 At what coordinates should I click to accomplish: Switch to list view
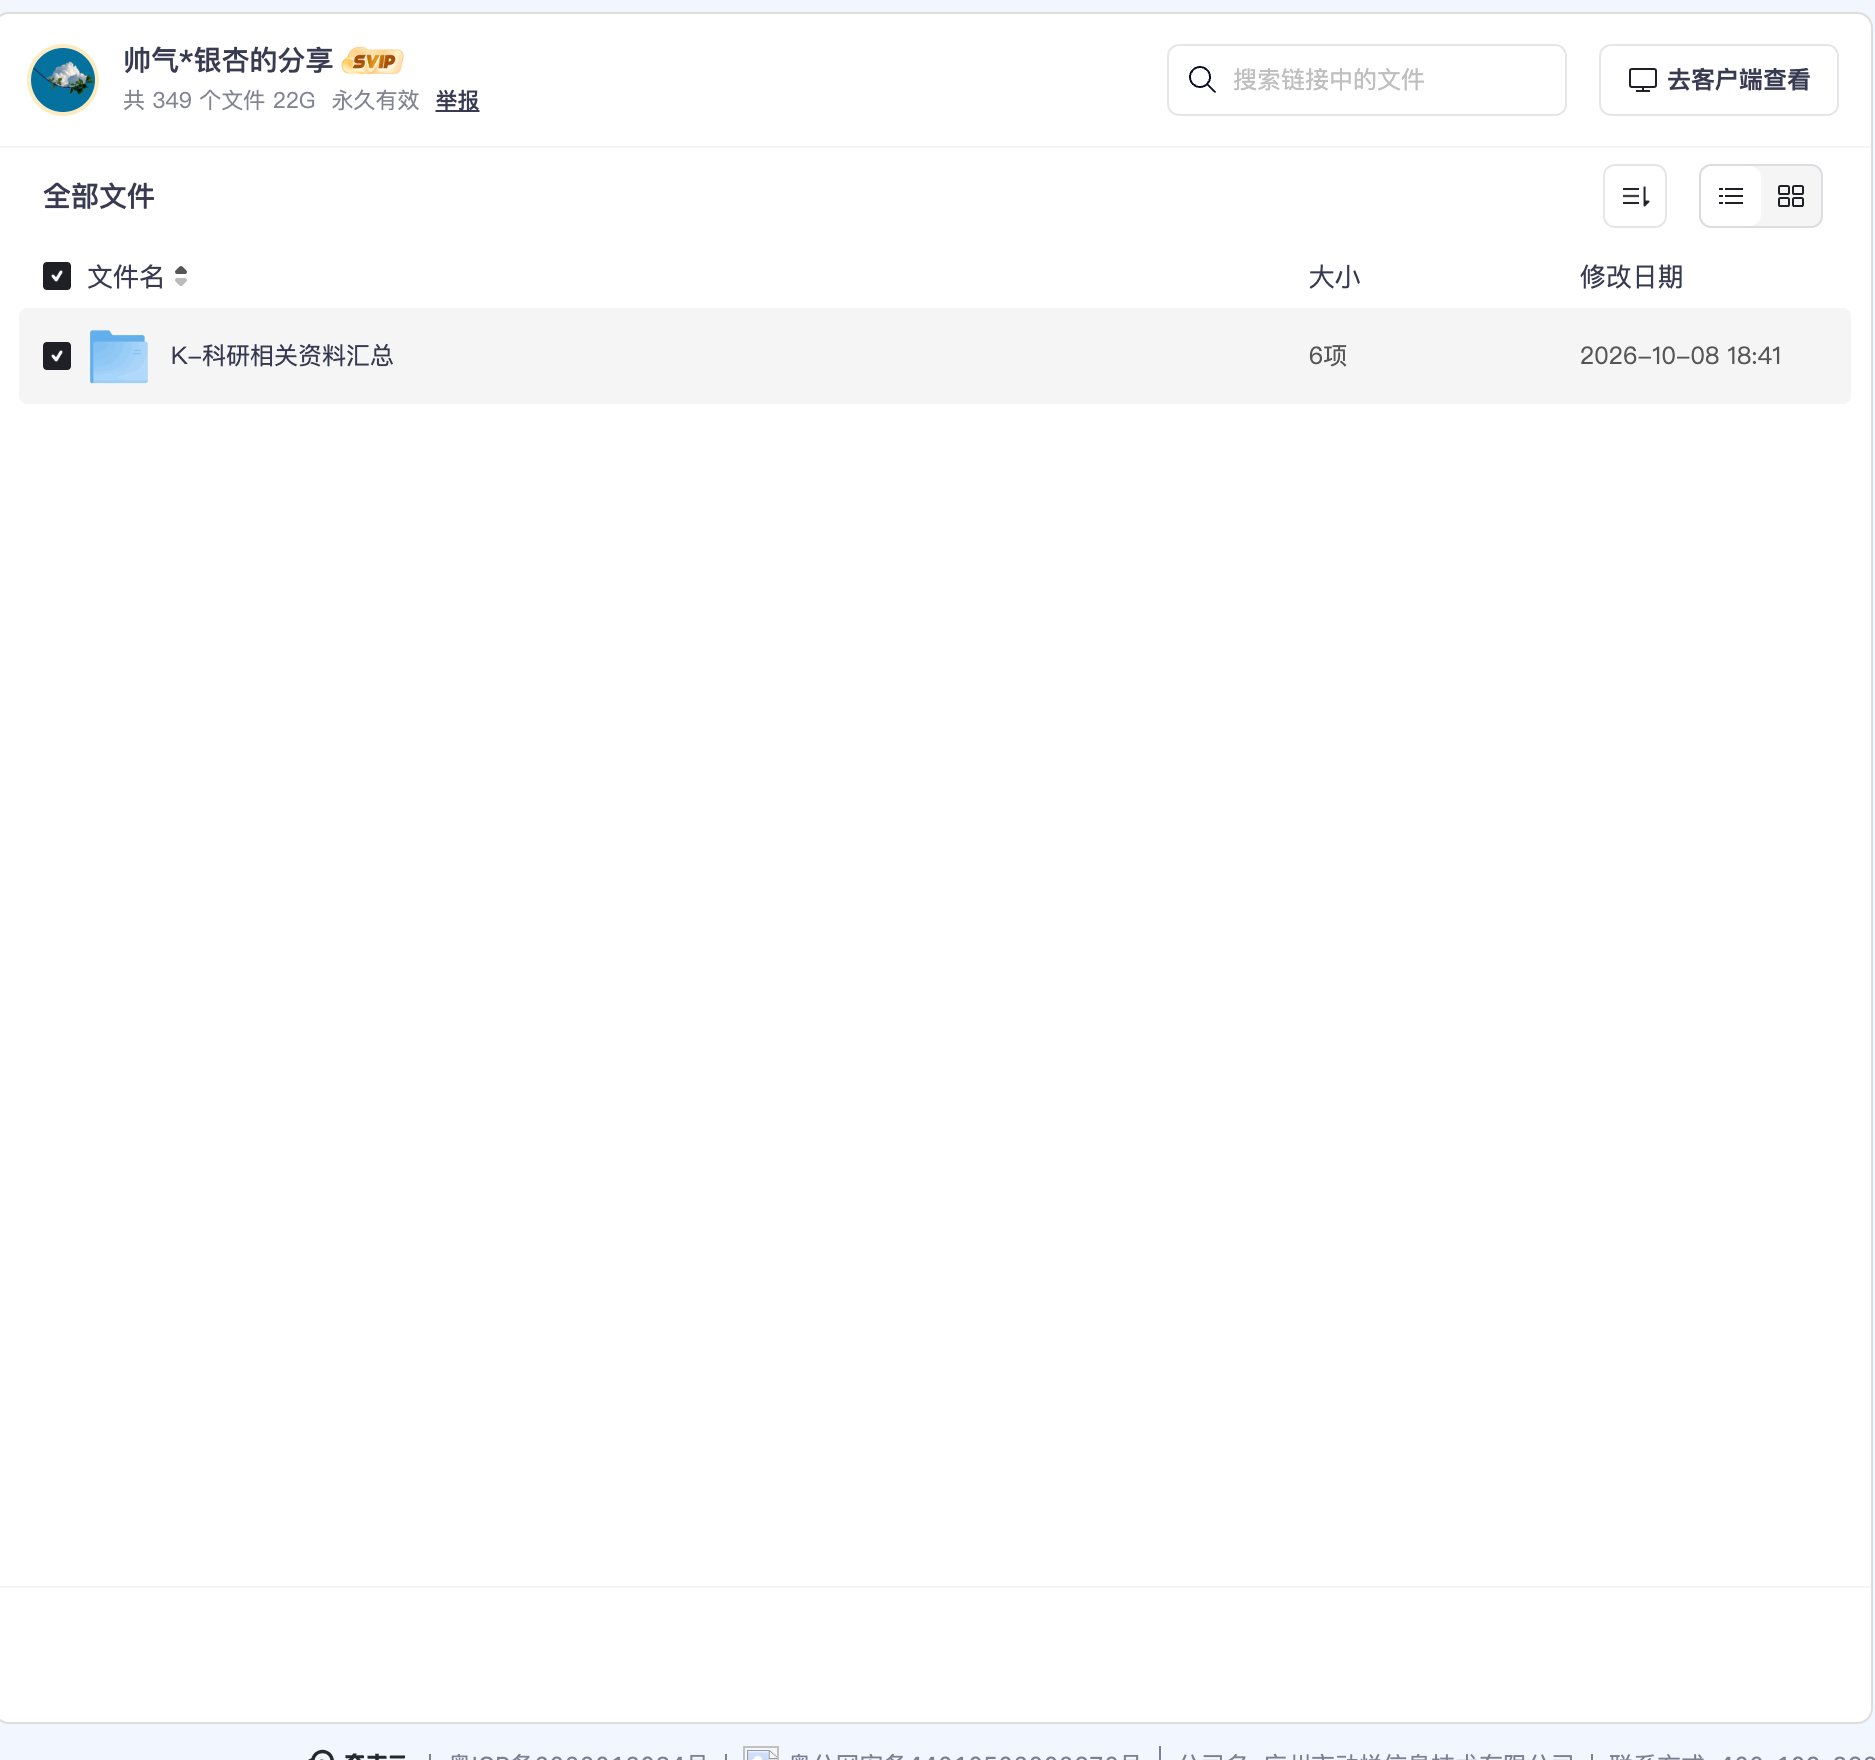pyautogui.click(x=1731, y=196)
